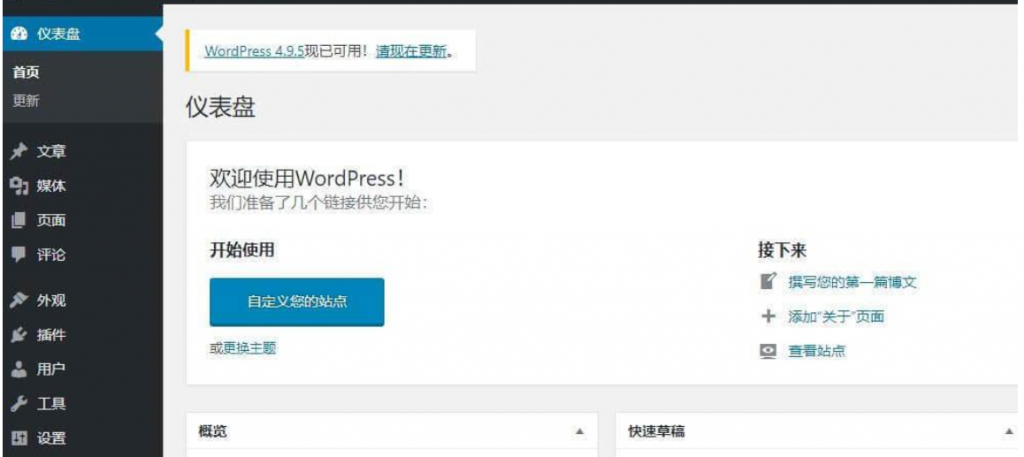Click the 快速草稿 panel title
Viewport: 1024px width, 457px height.
coord(656,432)
